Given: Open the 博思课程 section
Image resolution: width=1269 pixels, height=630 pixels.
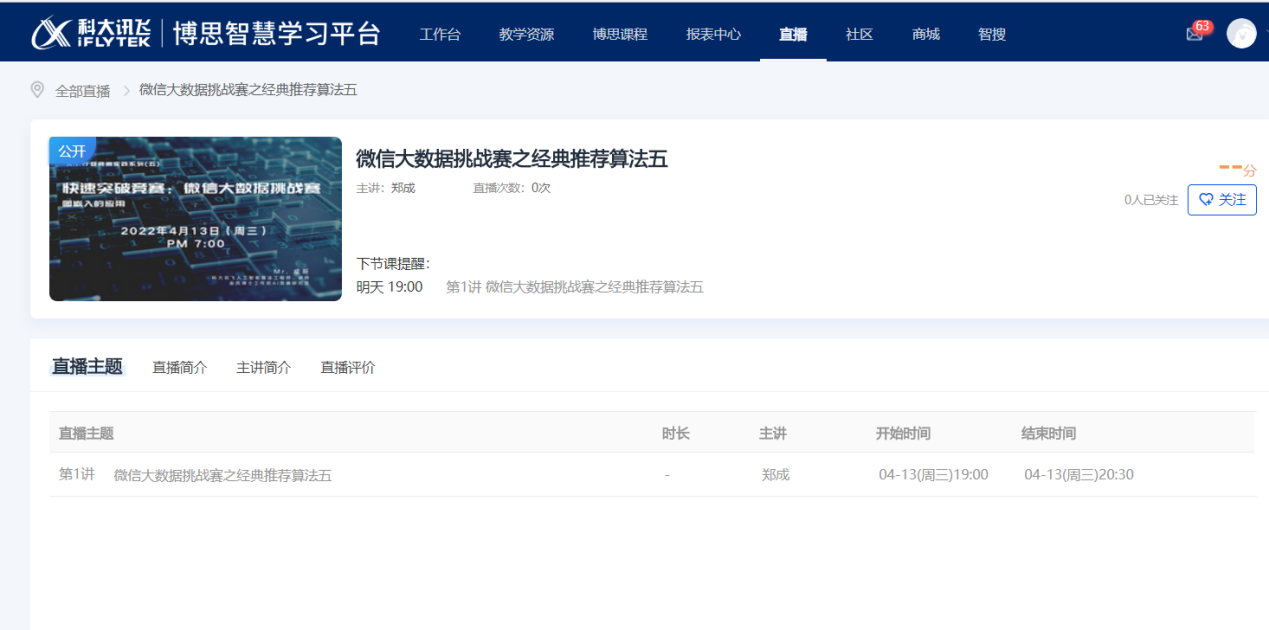Looking at the screenshot, I should (619, 33).
